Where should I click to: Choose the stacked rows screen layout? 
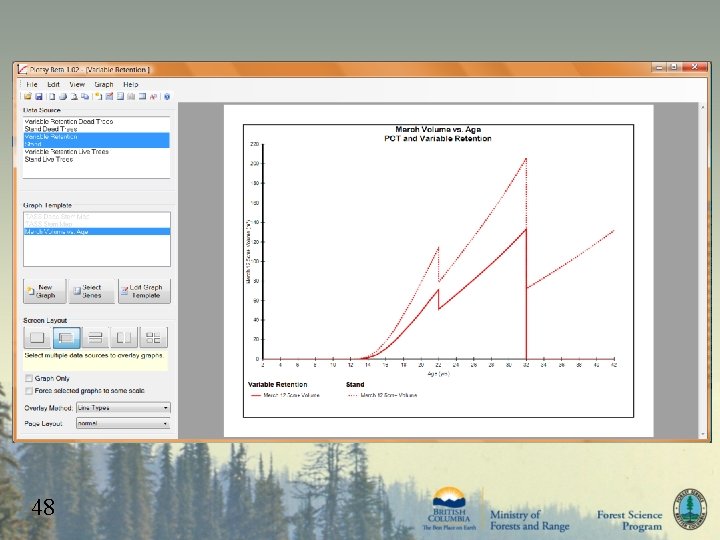coord(95,338)
